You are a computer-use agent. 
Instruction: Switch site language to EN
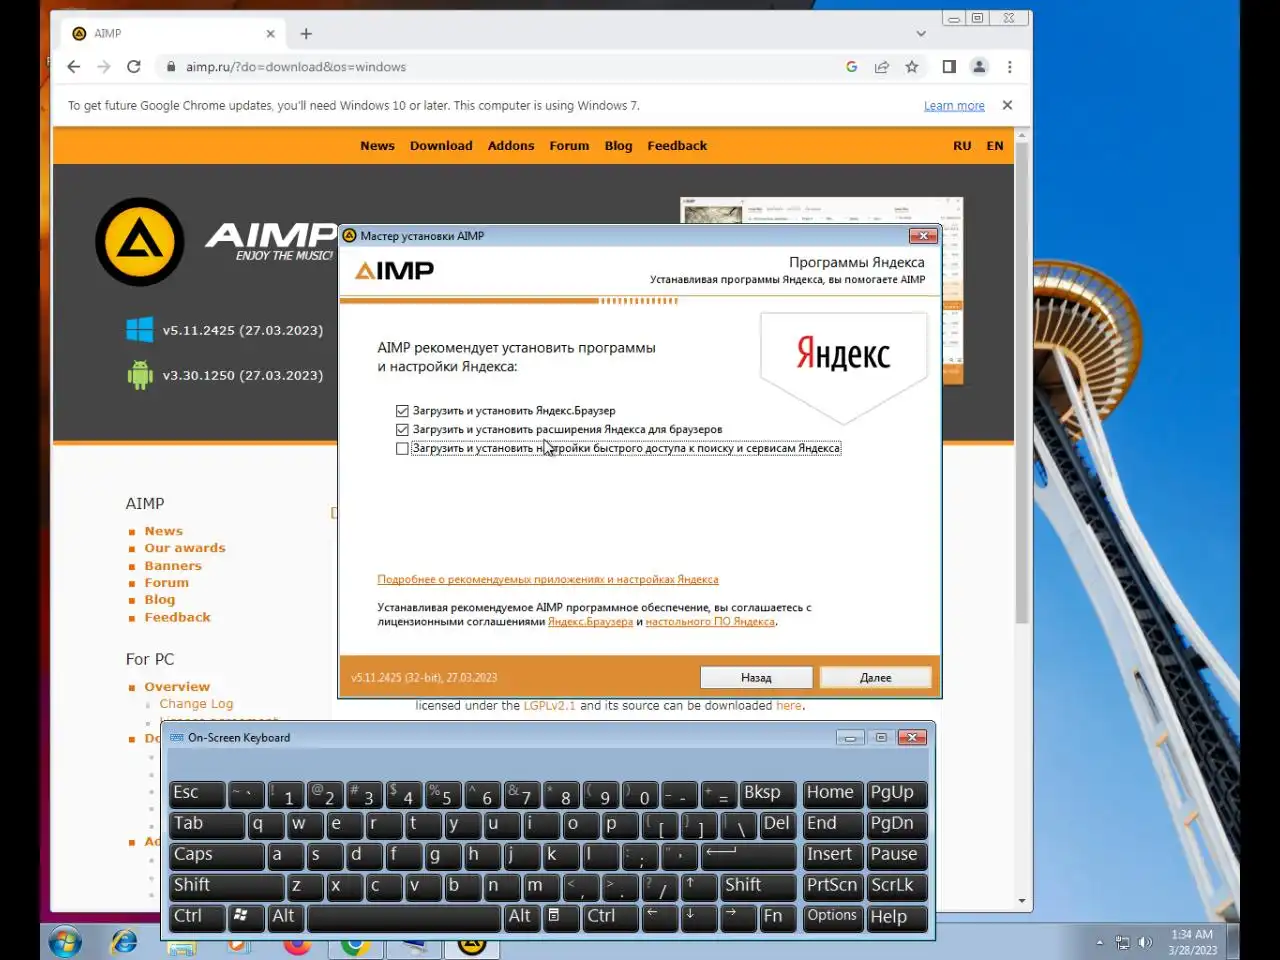[x=995, y=146]
